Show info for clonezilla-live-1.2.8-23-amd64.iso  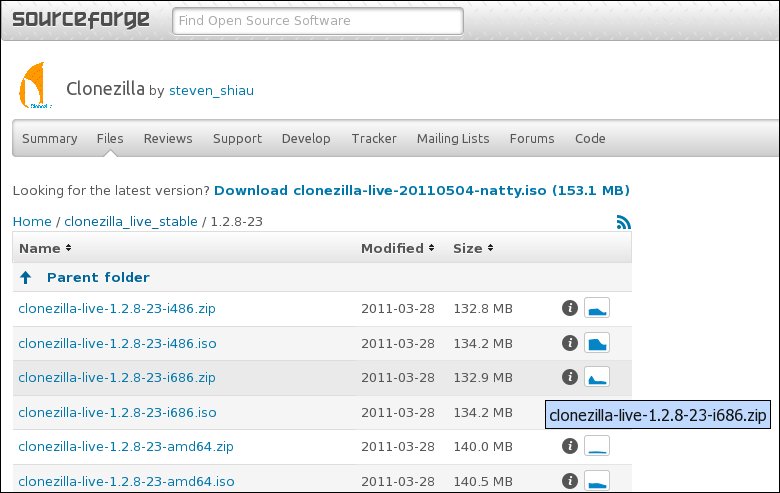click(x=570, y=481)
